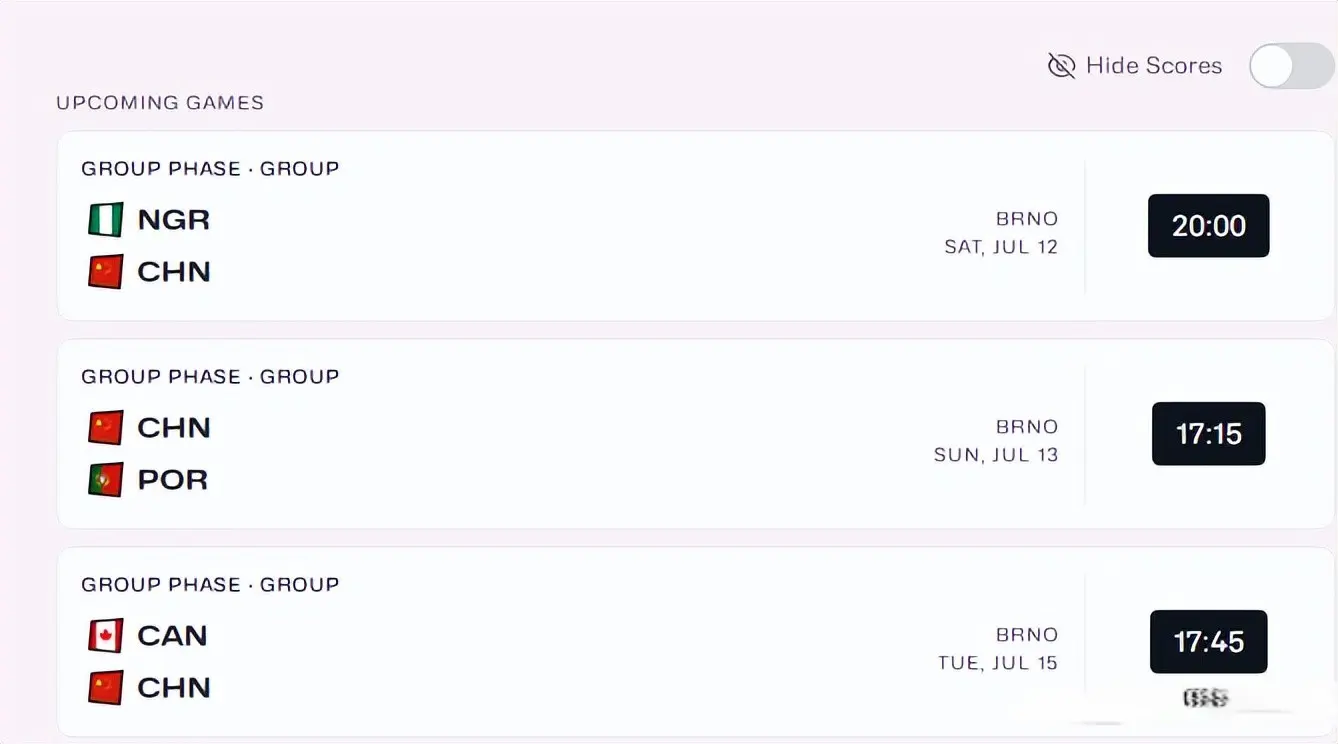Click the Nigeria flag icon
Screen dimensions: 1338x744
(x=106, y=220)
